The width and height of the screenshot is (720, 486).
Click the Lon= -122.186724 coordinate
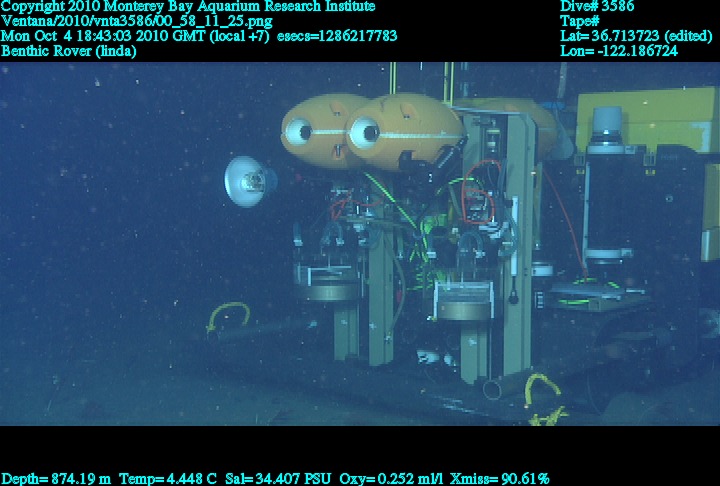pos(620,51)
